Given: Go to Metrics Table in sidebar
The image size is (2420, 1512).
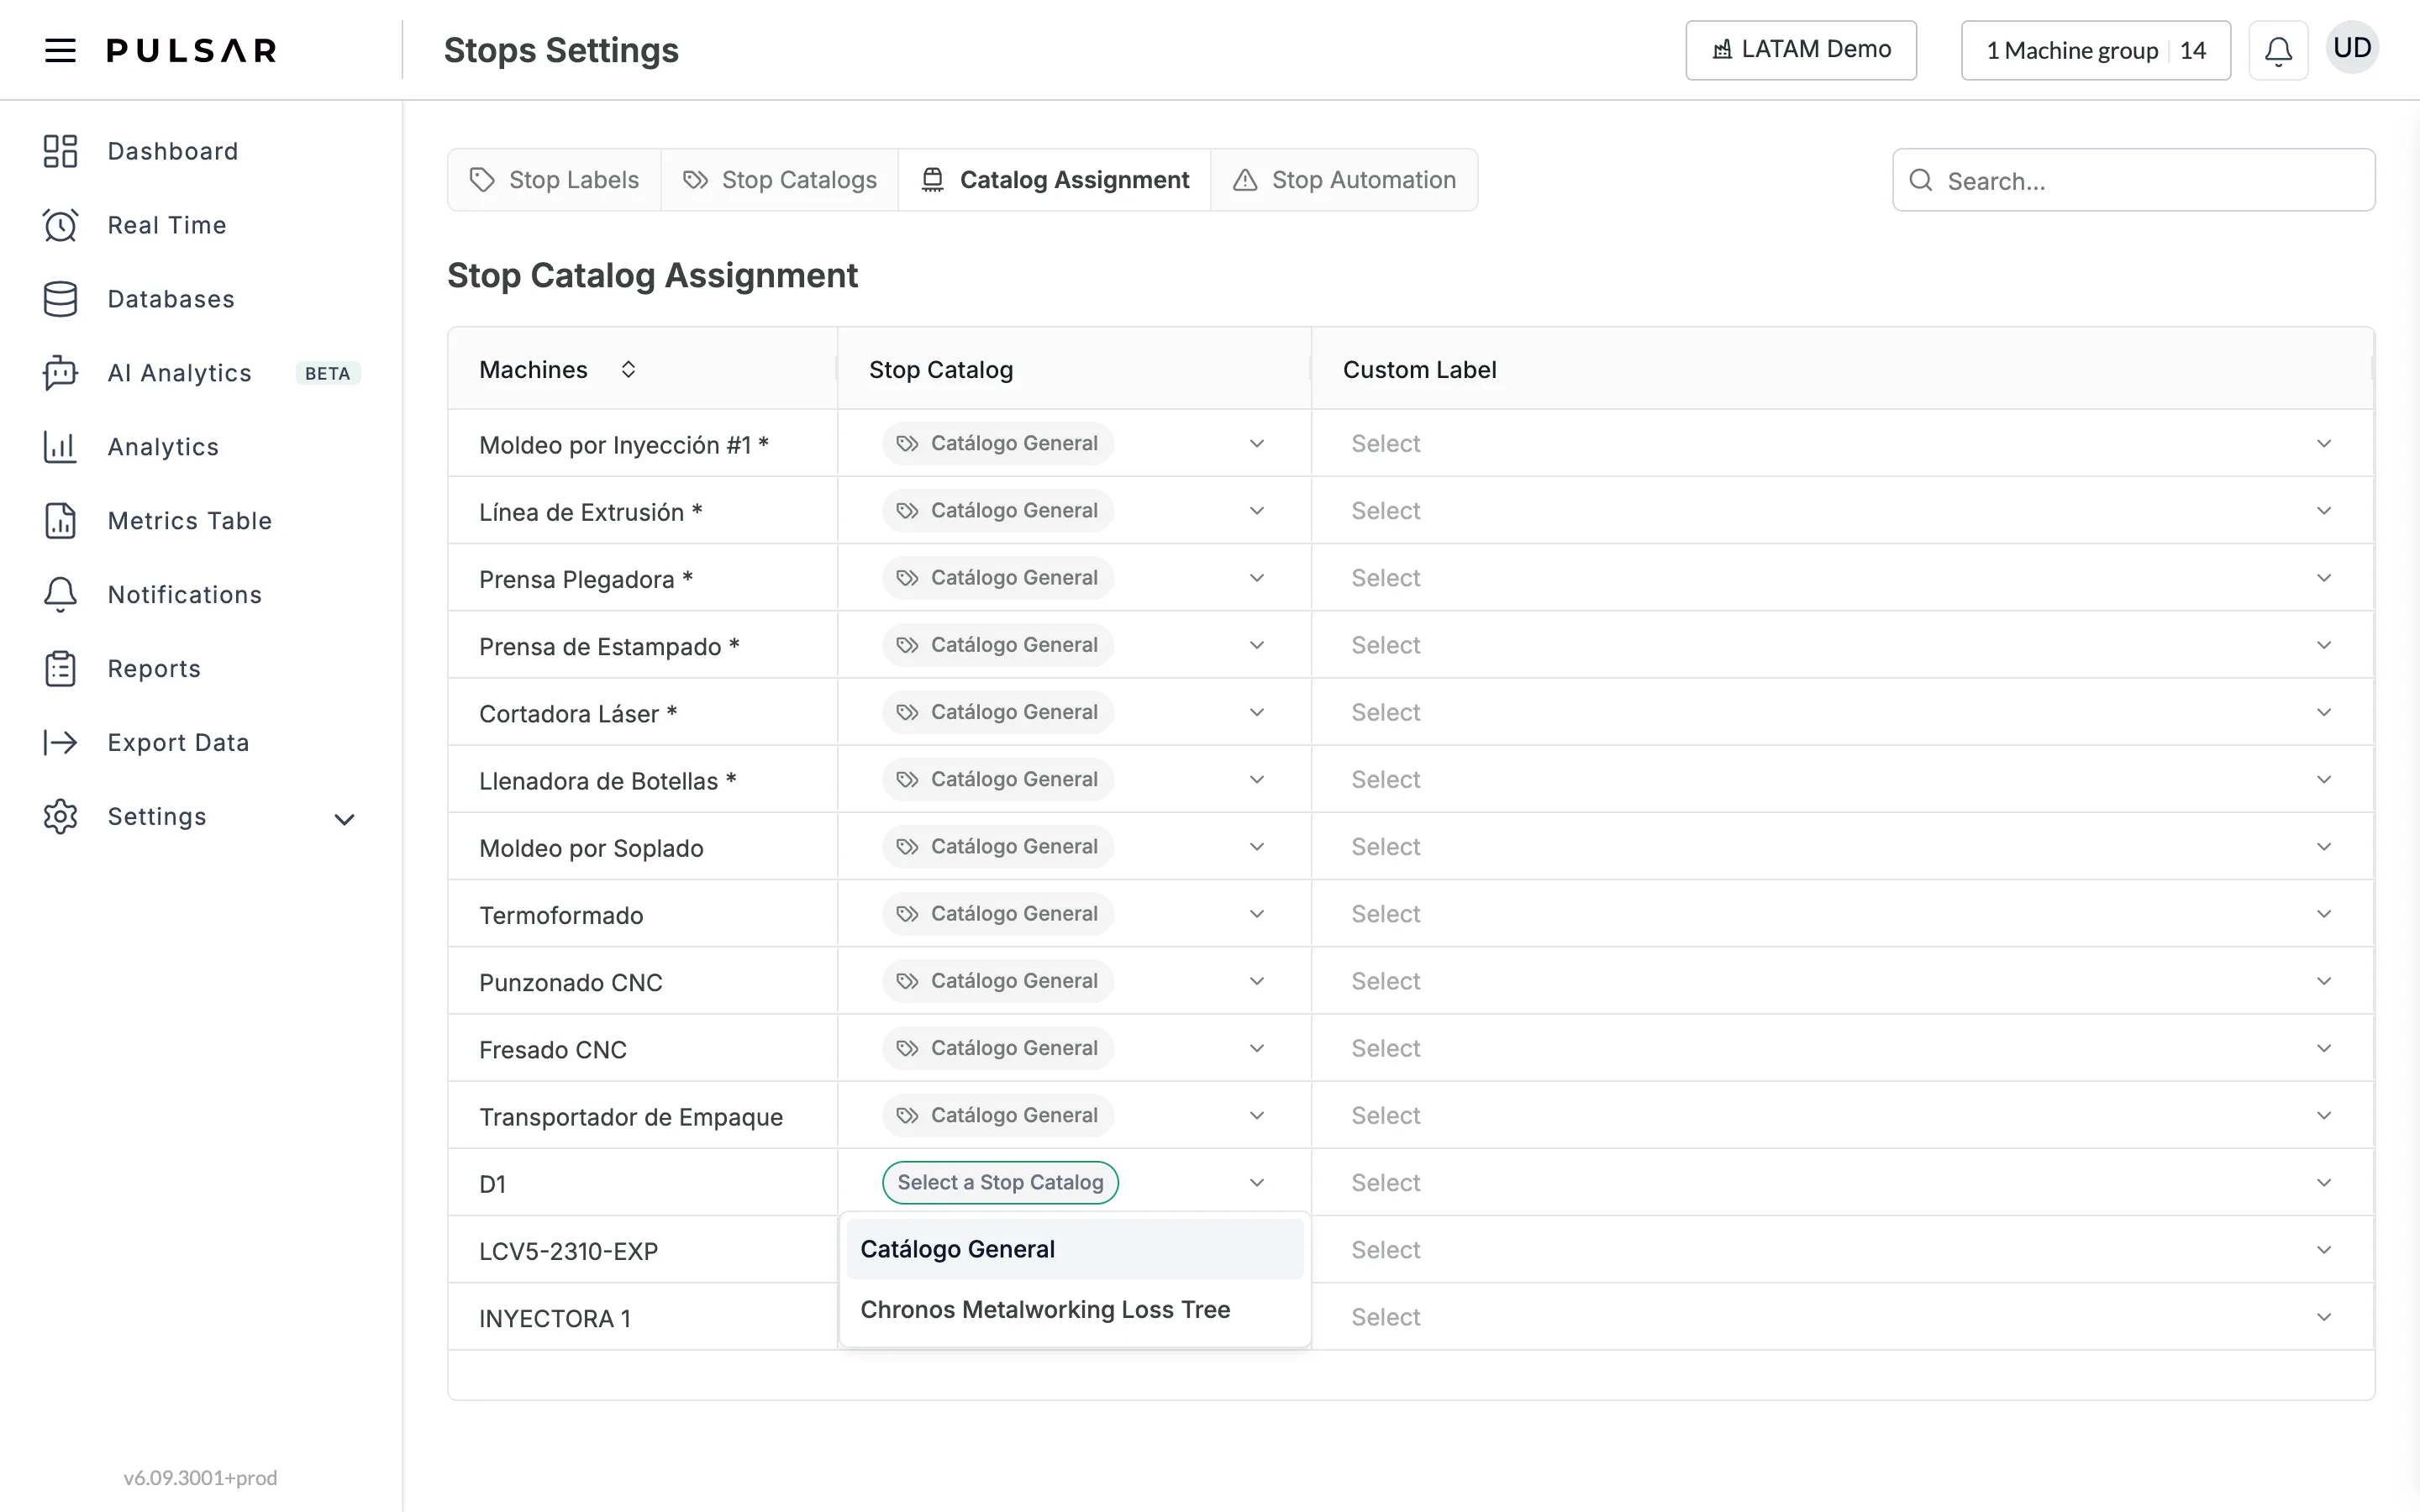Looking at the screenshot, I should click(x=190, y=521).
